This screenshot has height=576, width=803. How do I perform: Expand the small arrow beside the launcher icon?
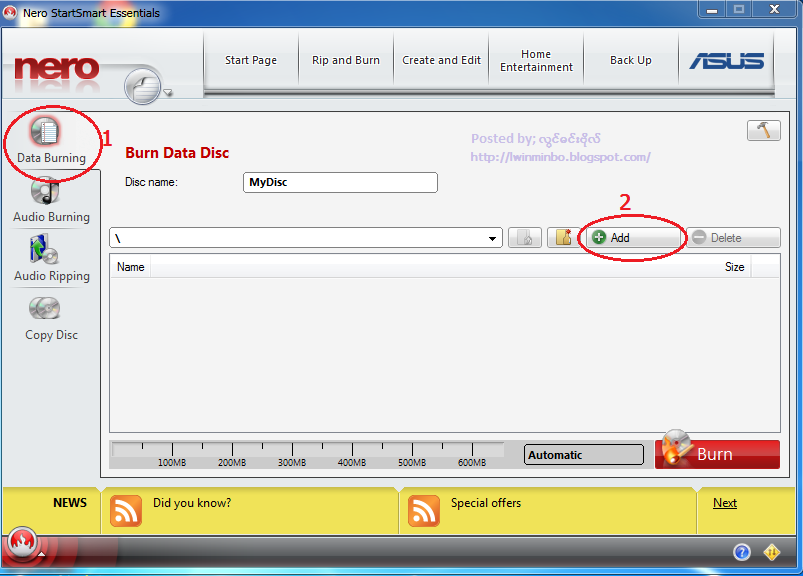pyautogui.click(x=167, y=93)
